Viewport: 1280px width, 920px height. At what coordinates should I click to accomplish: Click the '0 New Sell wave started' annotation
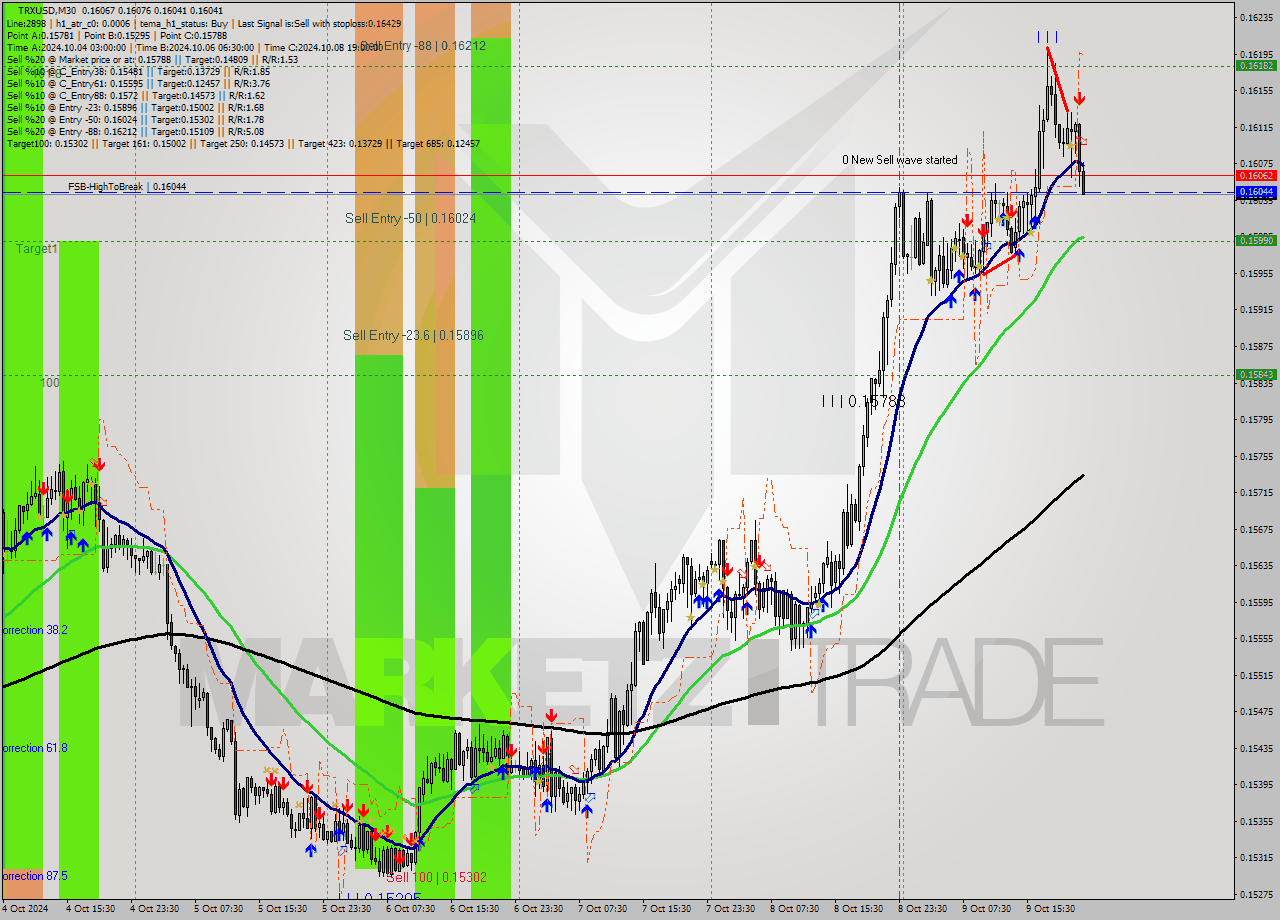[899, 160]
